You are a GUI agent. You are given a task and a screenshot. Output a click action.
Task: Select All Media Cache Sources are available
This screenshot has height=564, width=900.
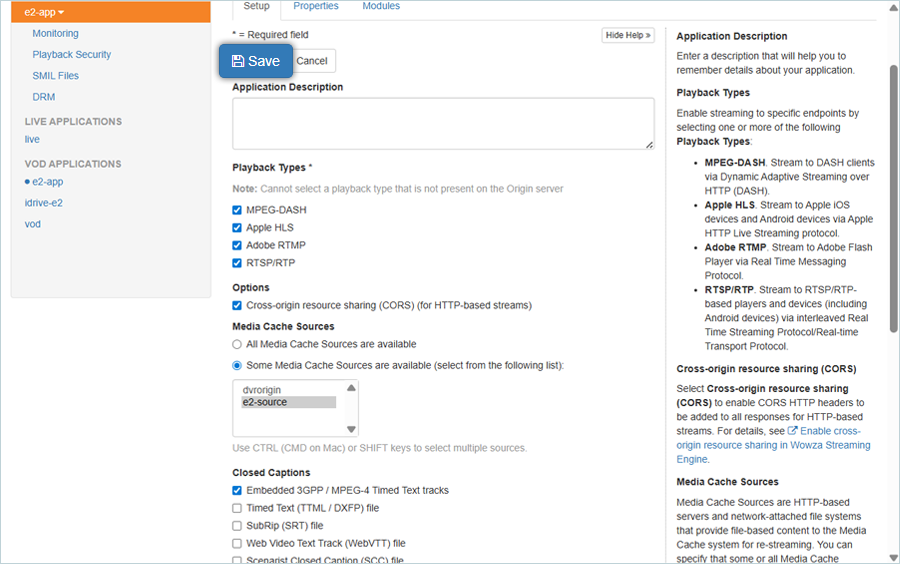point(237,344)
